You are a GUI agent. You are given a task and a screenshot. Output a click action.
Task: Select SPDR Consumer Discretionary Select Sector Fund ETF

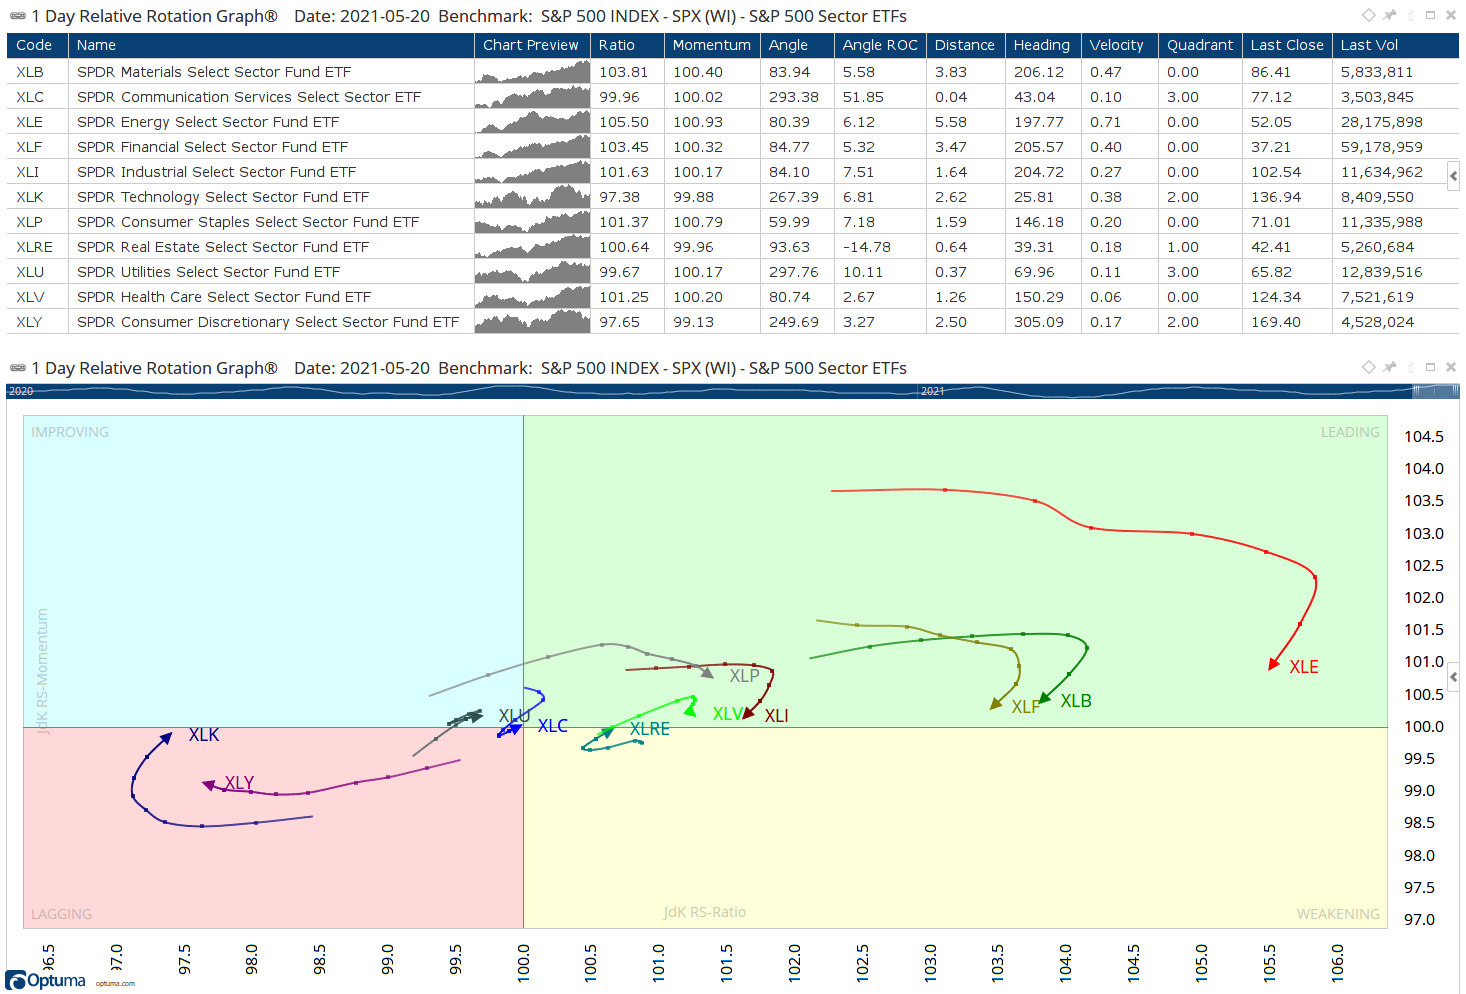coord(268,322)
